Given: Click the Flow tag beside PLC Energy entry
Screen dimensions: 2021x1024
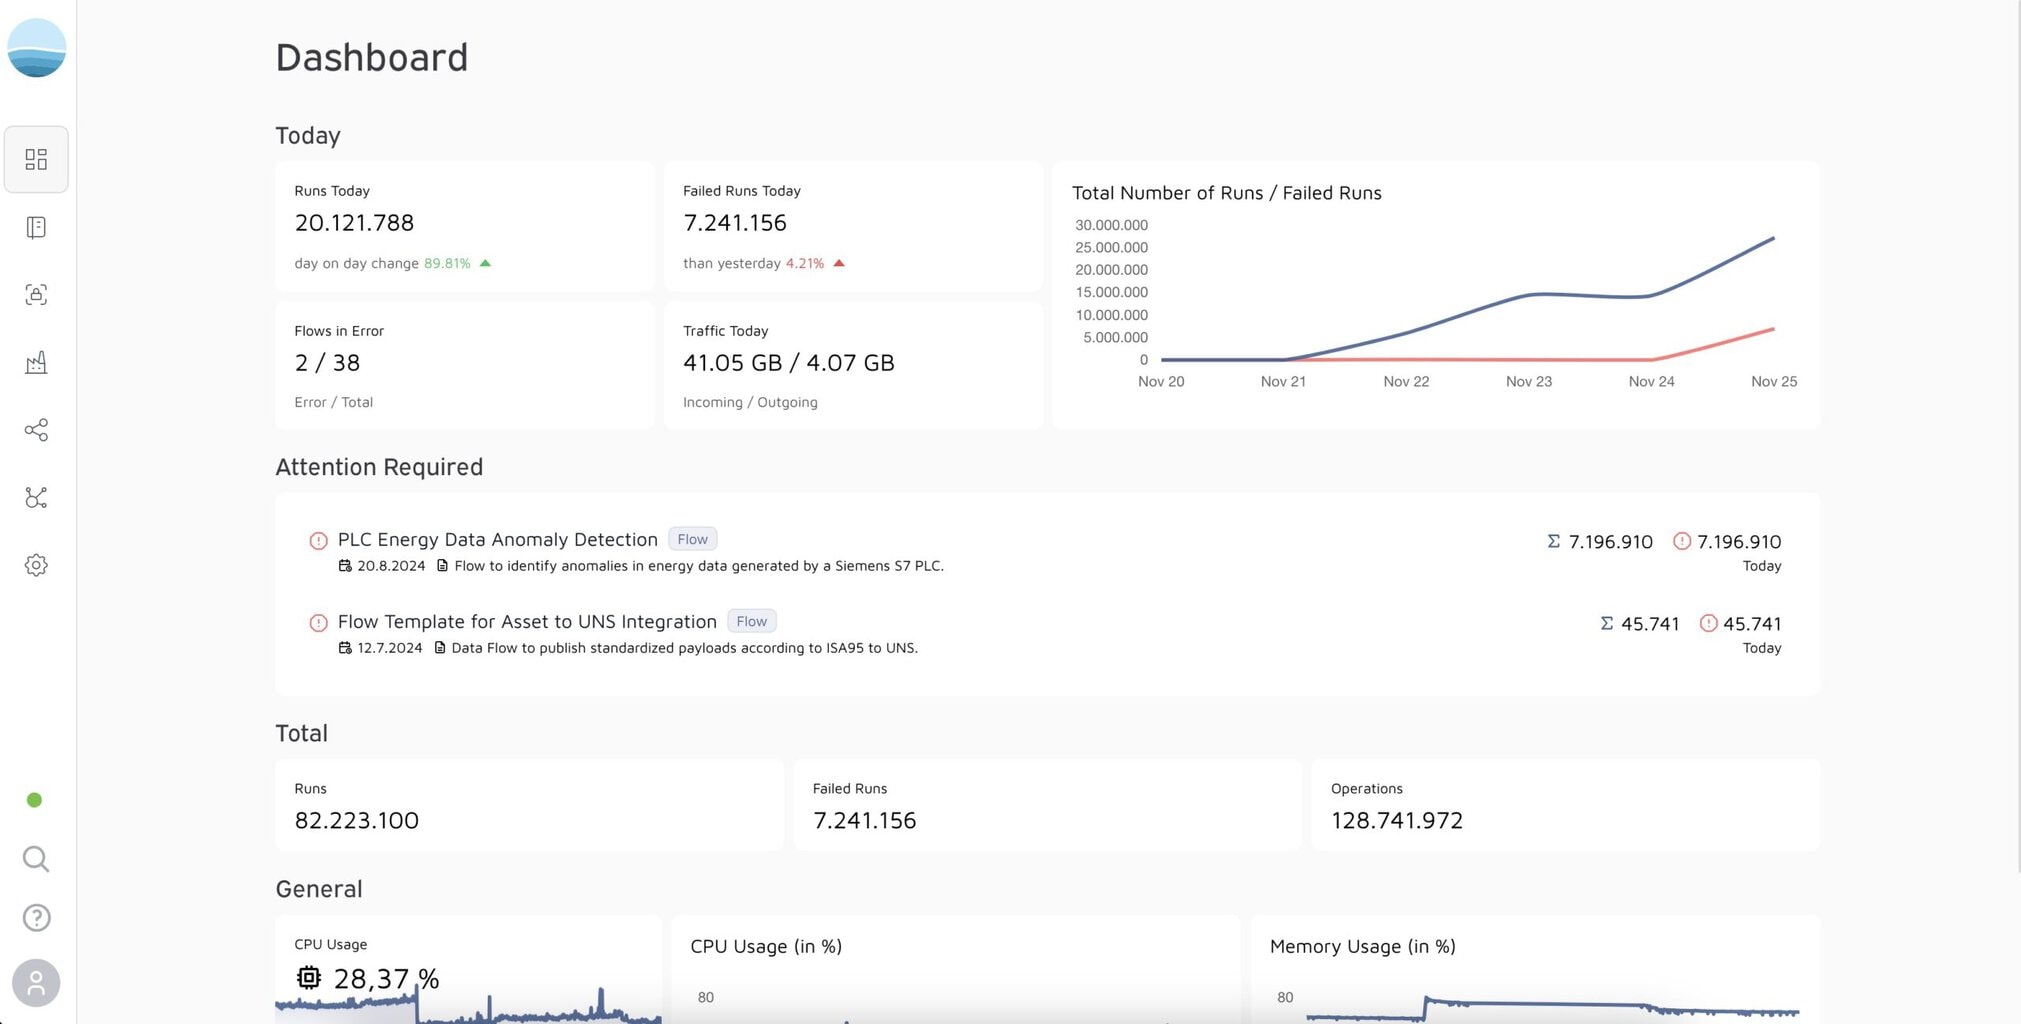Looking at the screenshot, I should [692, 540].
